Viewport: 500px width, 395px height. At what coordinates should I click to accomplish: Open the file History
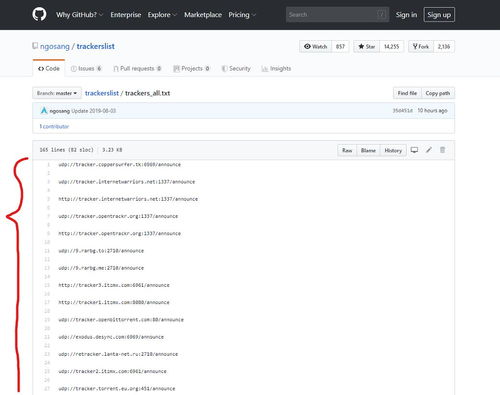[x=393, y=150]
